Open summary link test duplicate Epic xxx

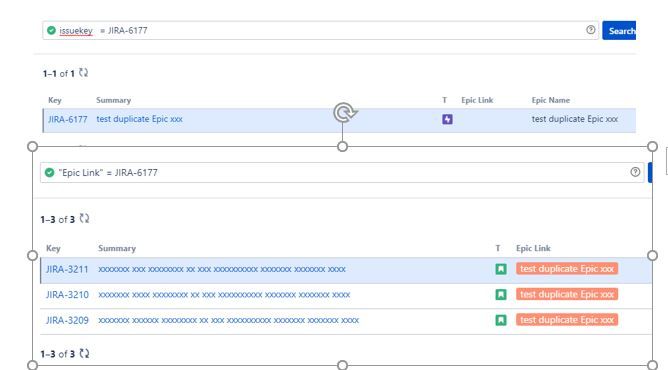tap(139, 119)
